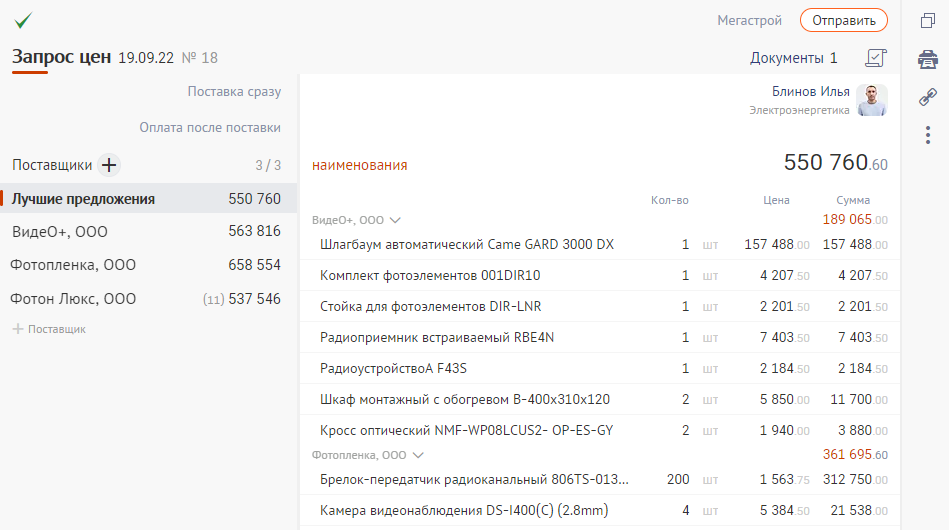Expand the ВидеО+, ООО group chevron

click(395, 220)
